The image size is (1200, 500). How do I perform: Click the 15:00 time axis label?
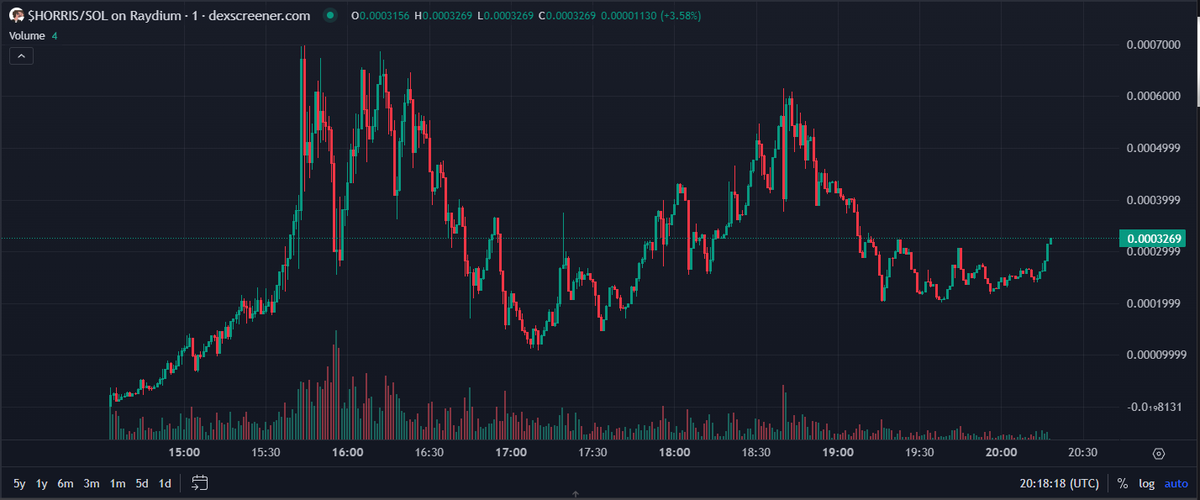tap(184, 453)
